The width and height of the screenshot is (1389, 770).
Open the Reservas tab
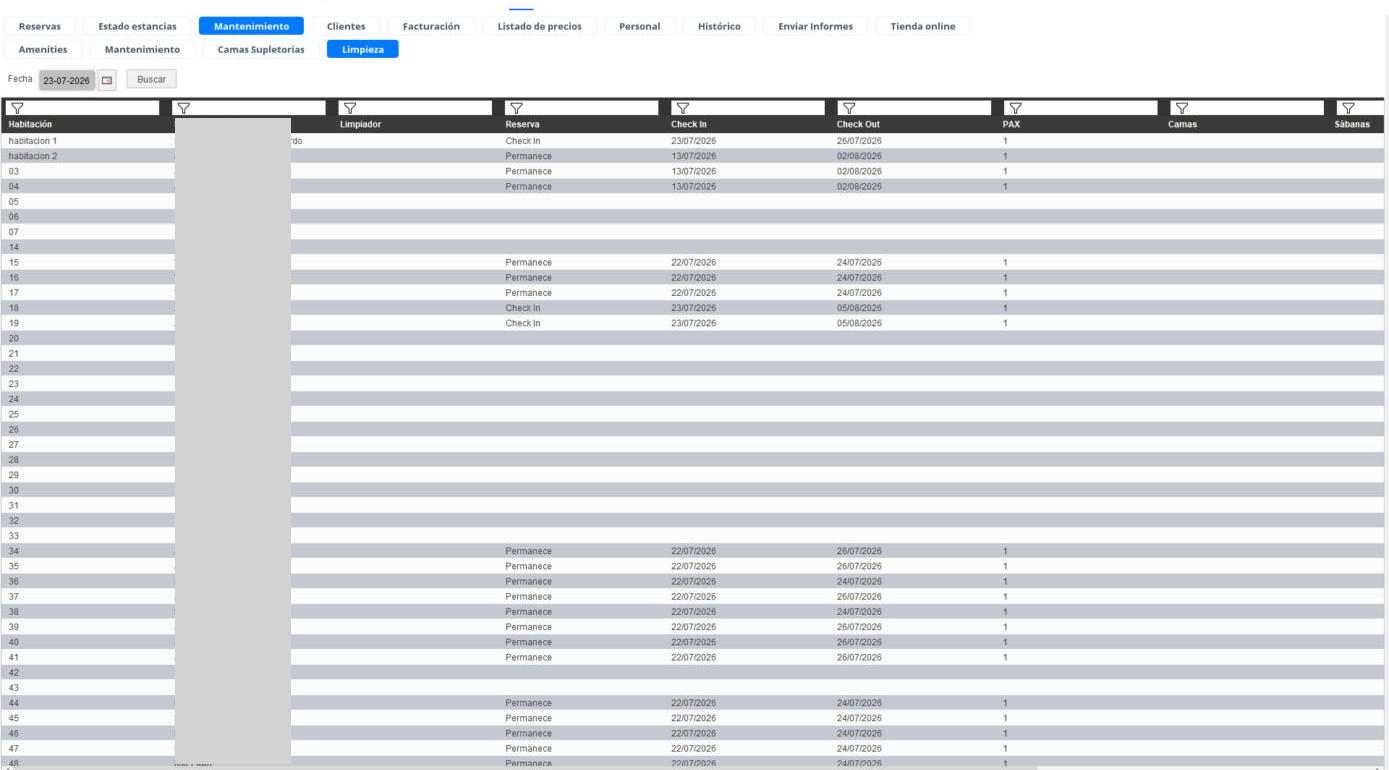click(40, 26)
